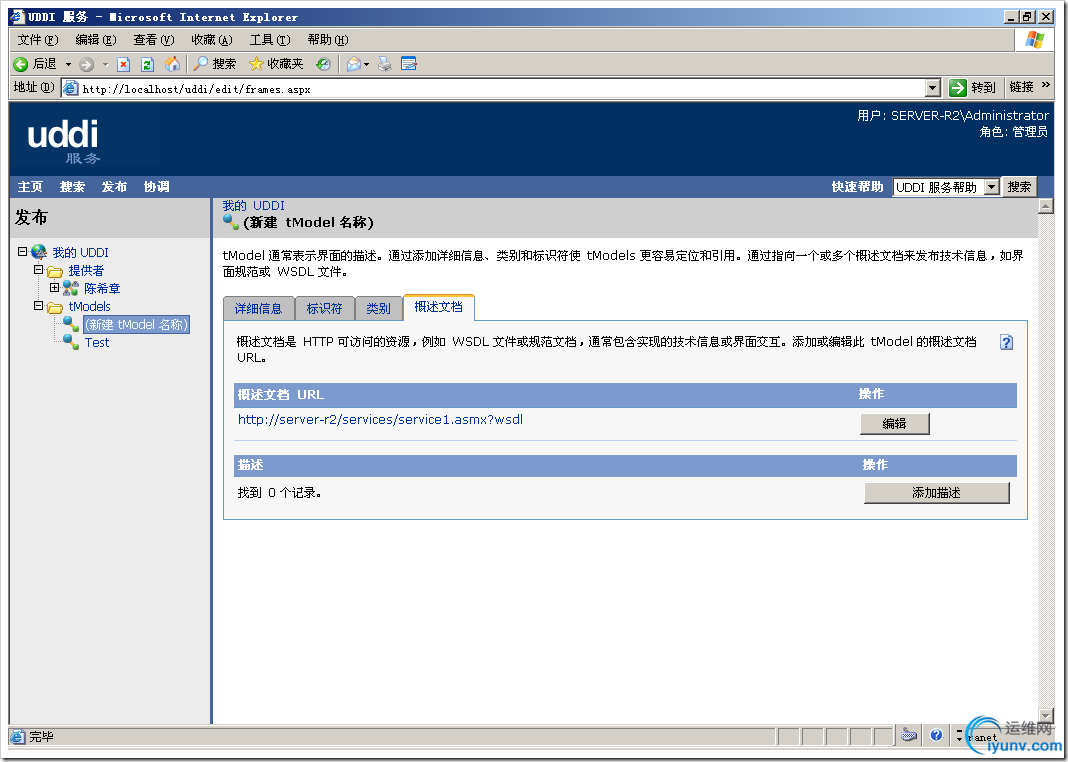Click the folder icon next to 提供者
The image size is (1068, 762).
(55, 271)
